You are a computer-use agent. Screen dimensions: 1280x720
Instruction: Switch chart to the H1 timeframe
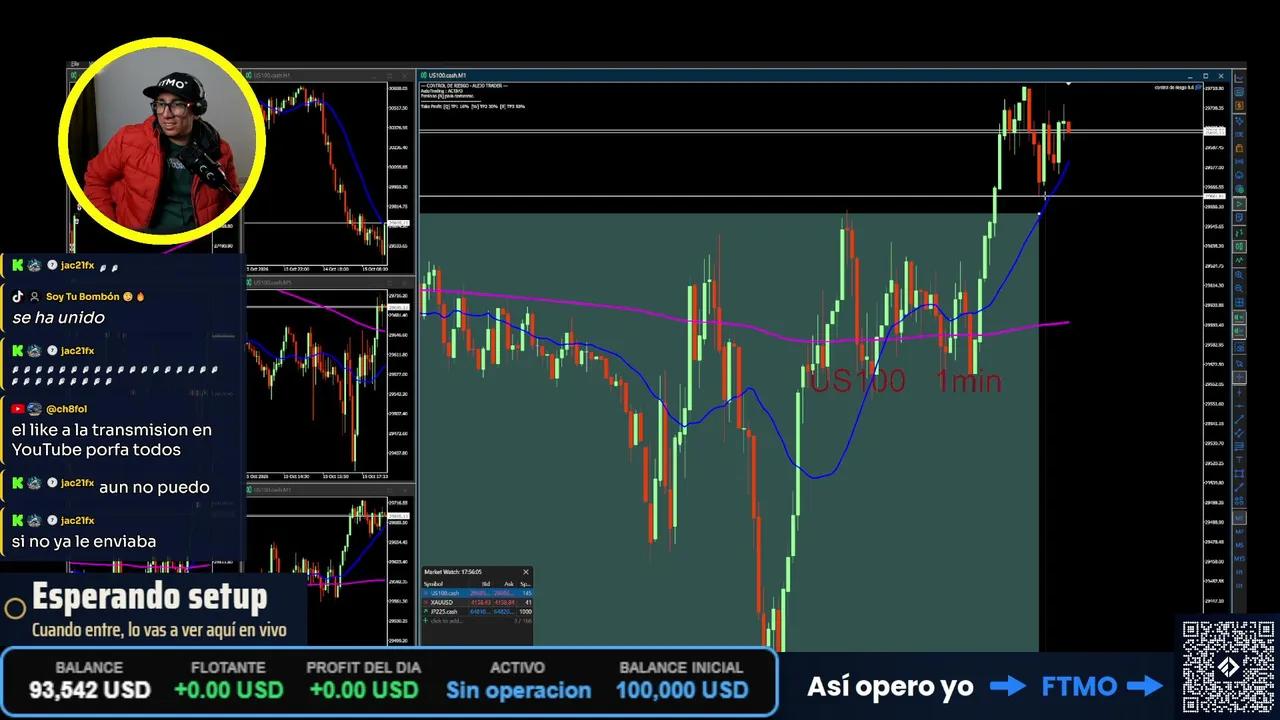[x=1239, y=572]
